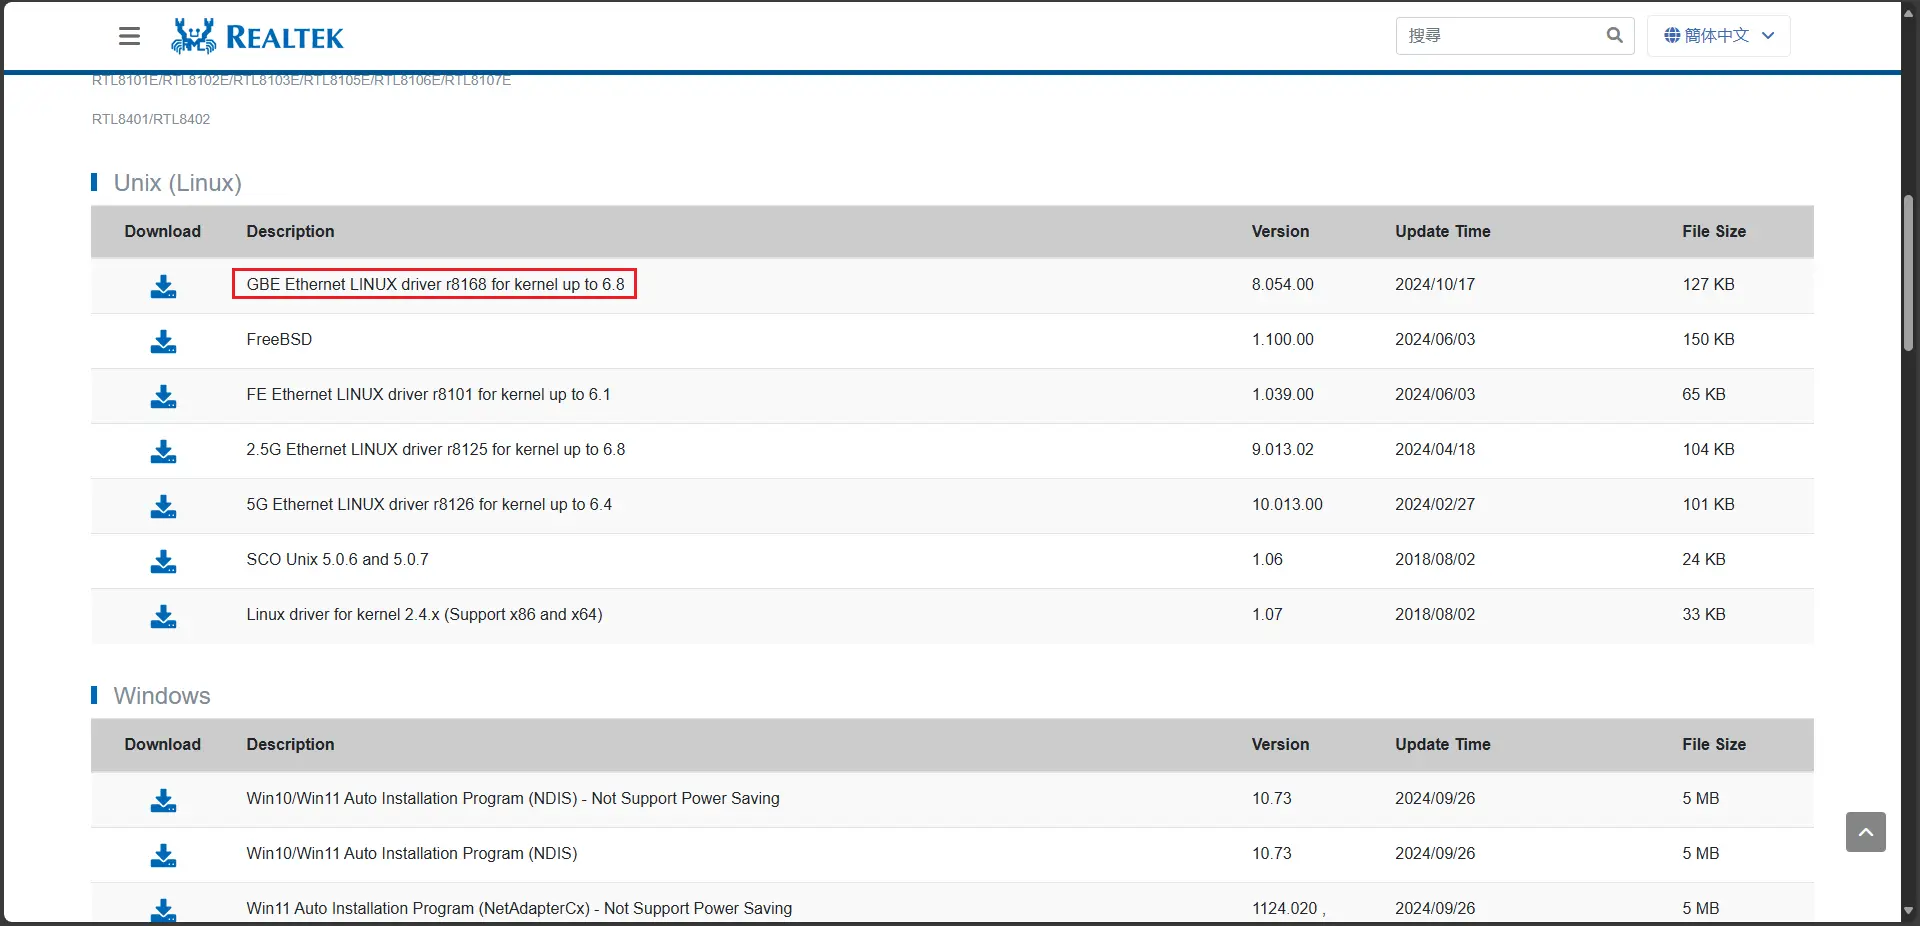The width and height of the screenshot is (1920, 926).
Task: Click the page vertical scrollbar thumb
Action: tap(1908, 272)
